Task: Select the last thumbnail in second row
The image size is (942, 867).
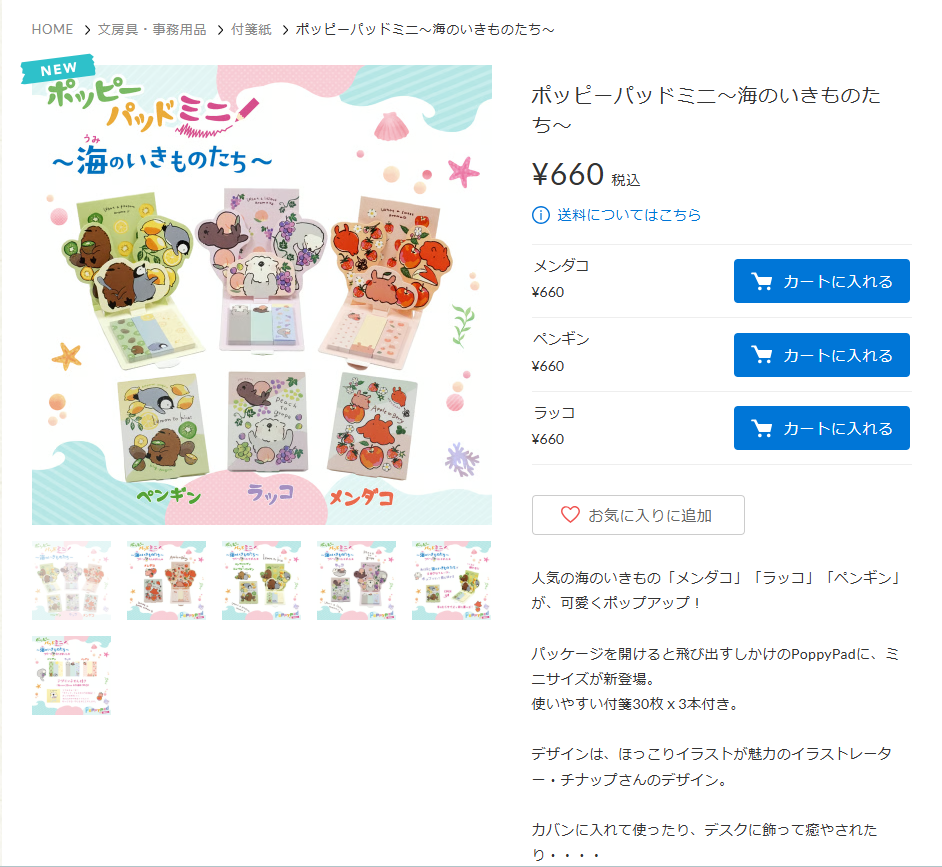Action: coord(71,675)
